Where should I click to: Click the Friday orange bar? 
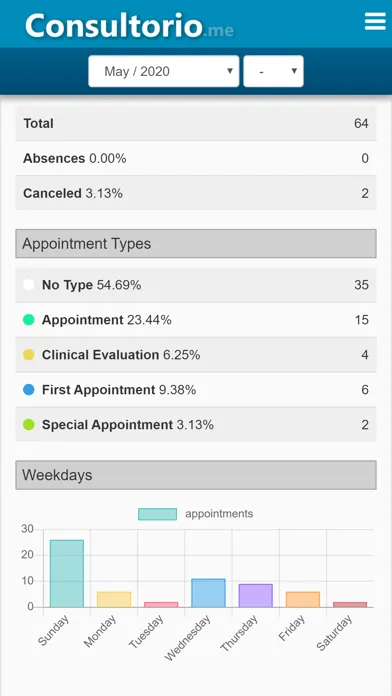click(303, 599)
